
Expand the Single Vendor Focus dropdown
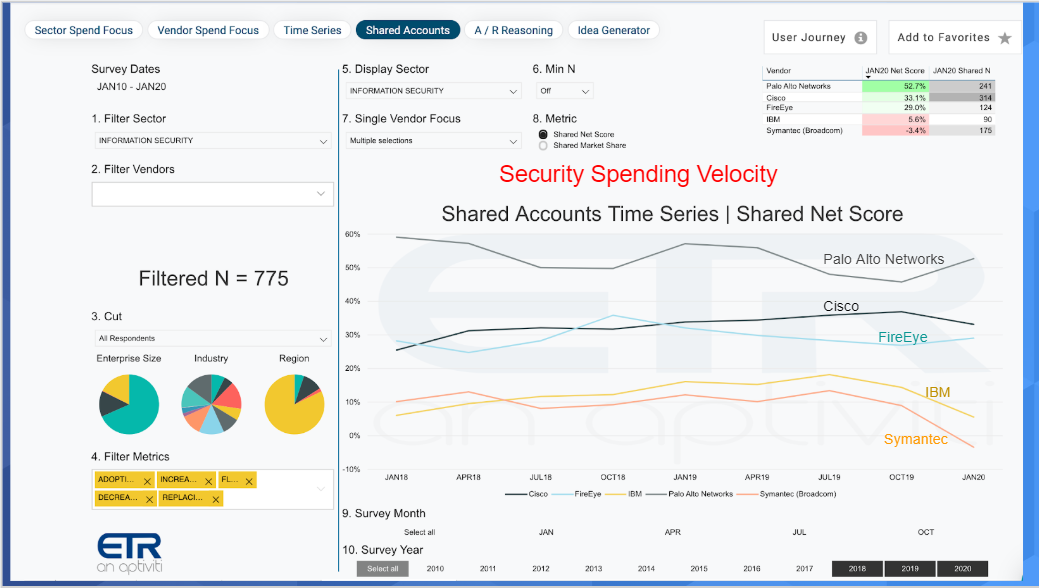[x=433, y=141]
